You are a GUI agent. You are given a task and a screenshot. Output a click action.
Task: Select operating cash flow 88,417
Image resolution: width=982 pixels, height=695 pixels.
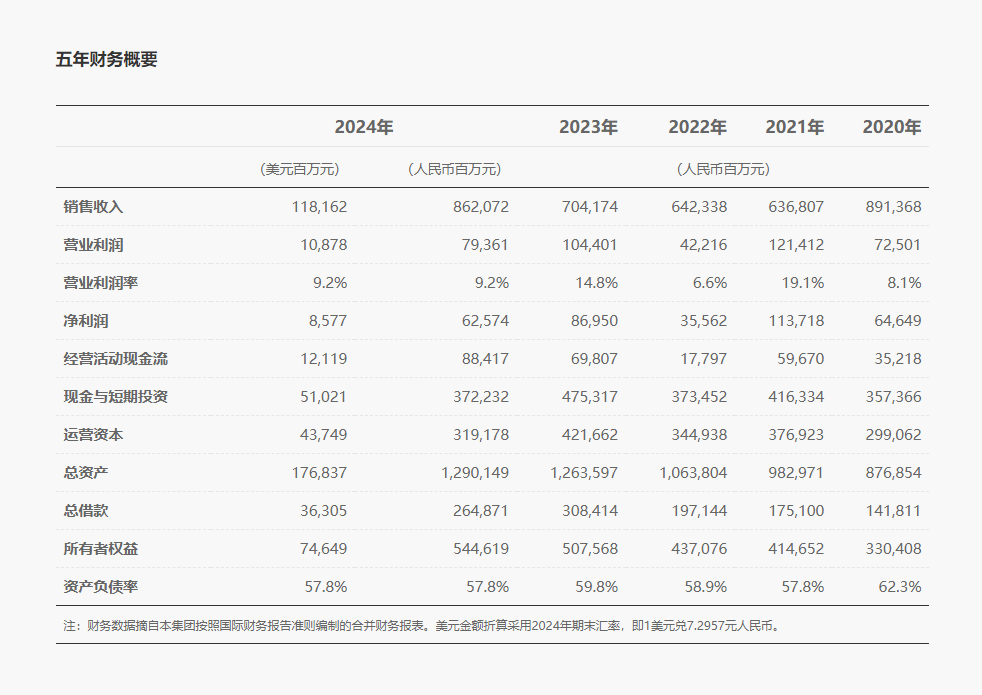[x=485, y=359]
